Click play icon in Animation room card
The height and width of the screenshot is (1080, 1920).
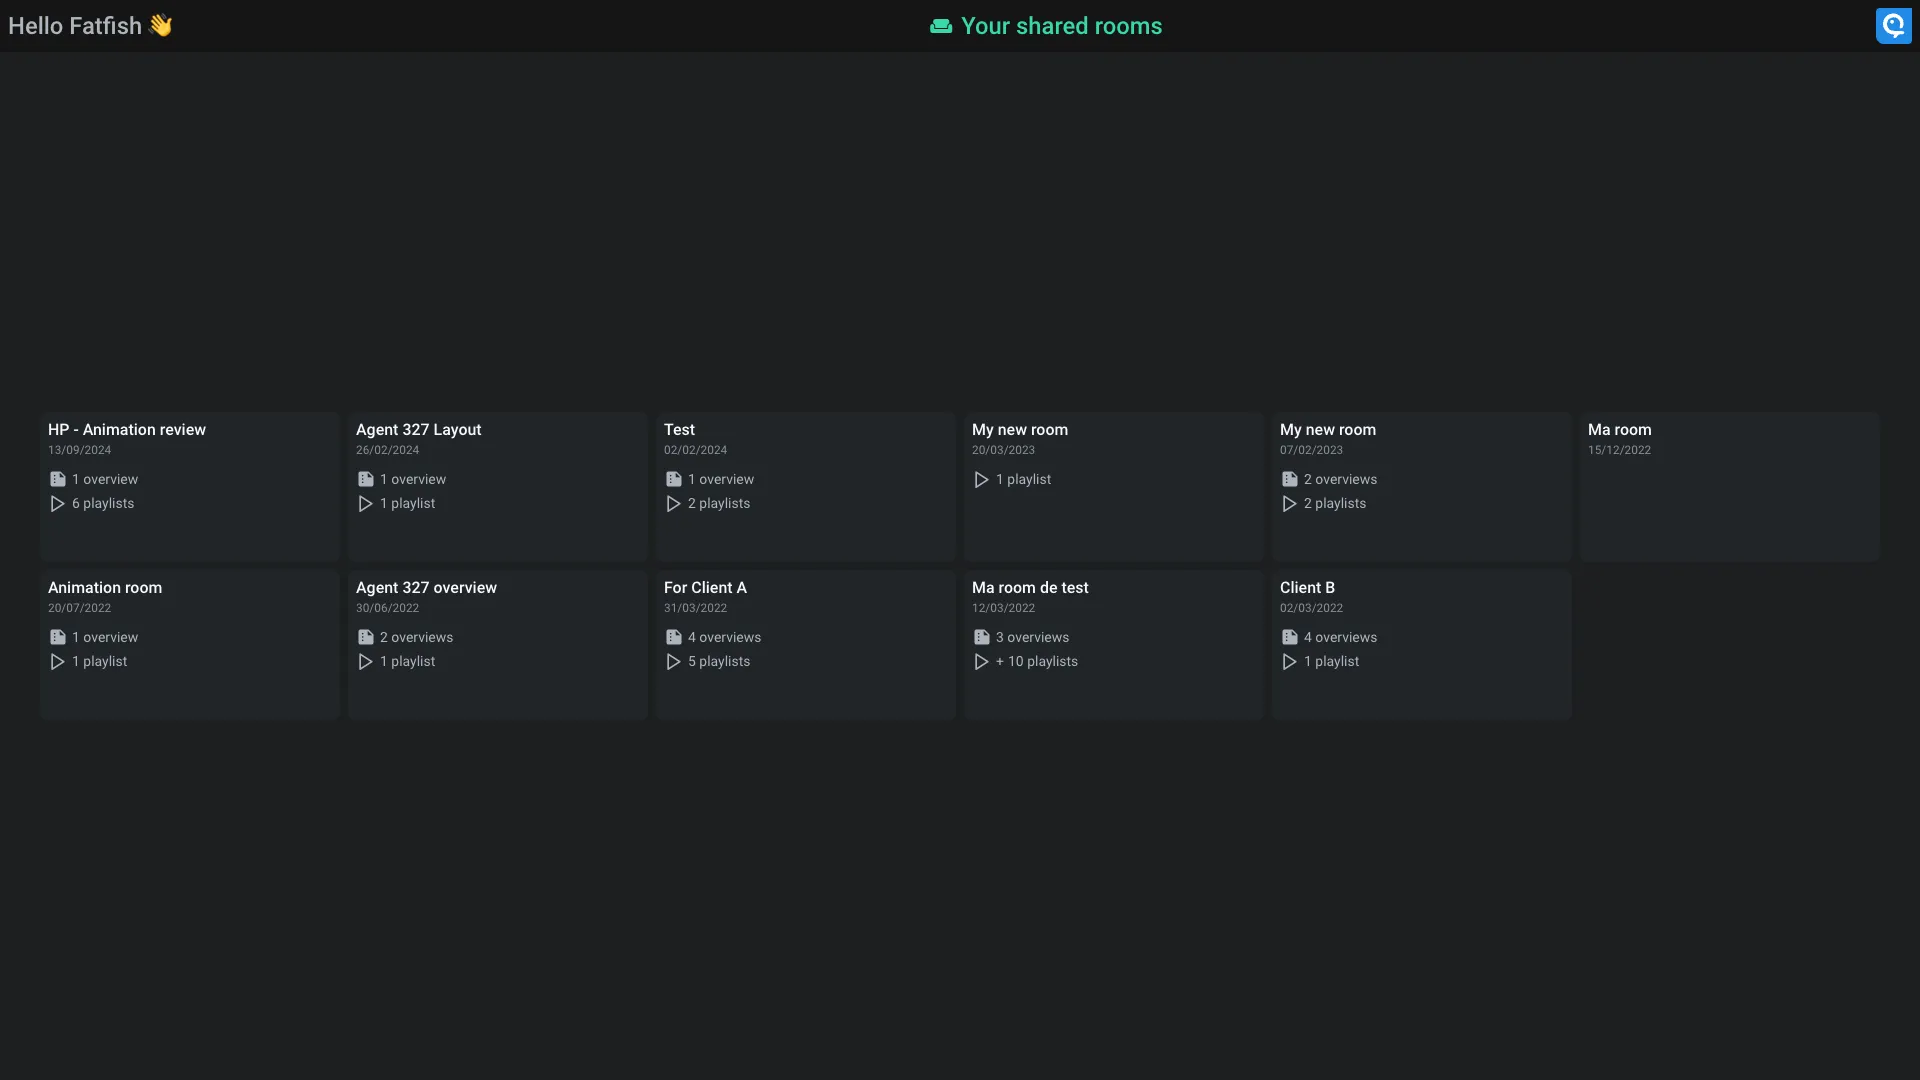click(x=57, y=662)
